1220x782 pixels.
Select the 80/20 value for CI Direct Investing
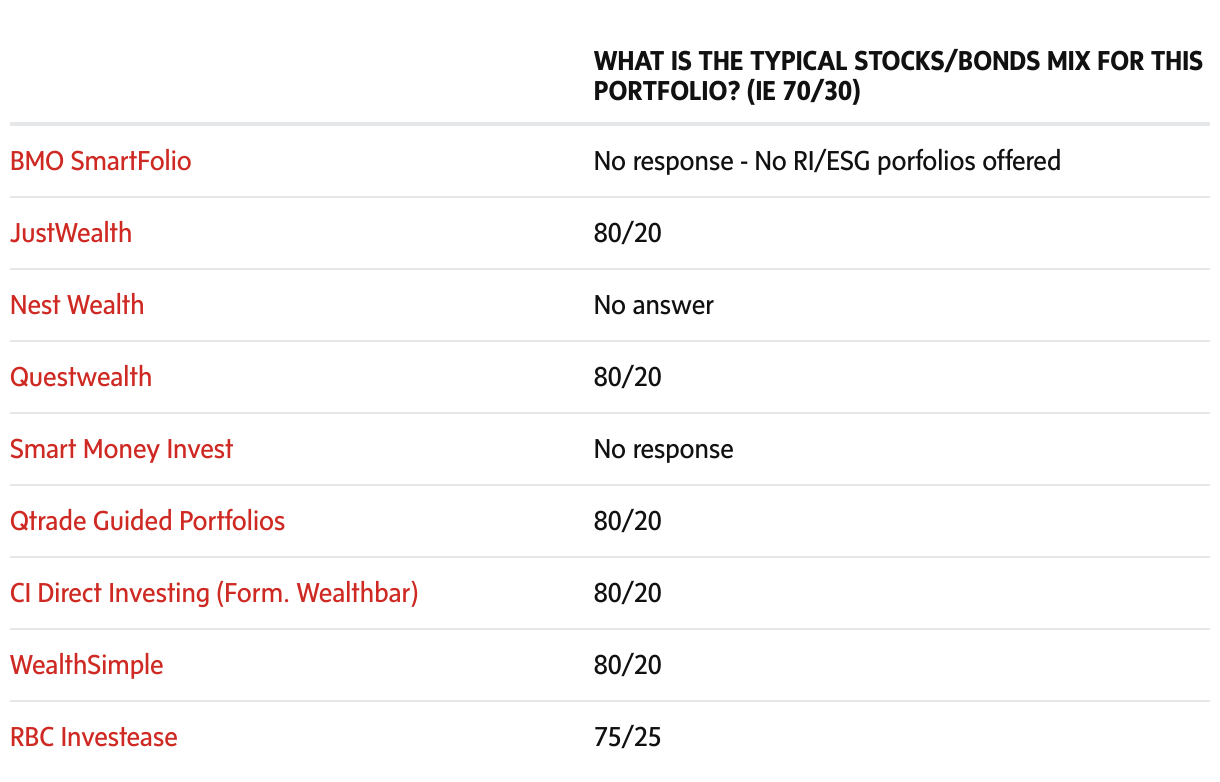tap(628, 593)
